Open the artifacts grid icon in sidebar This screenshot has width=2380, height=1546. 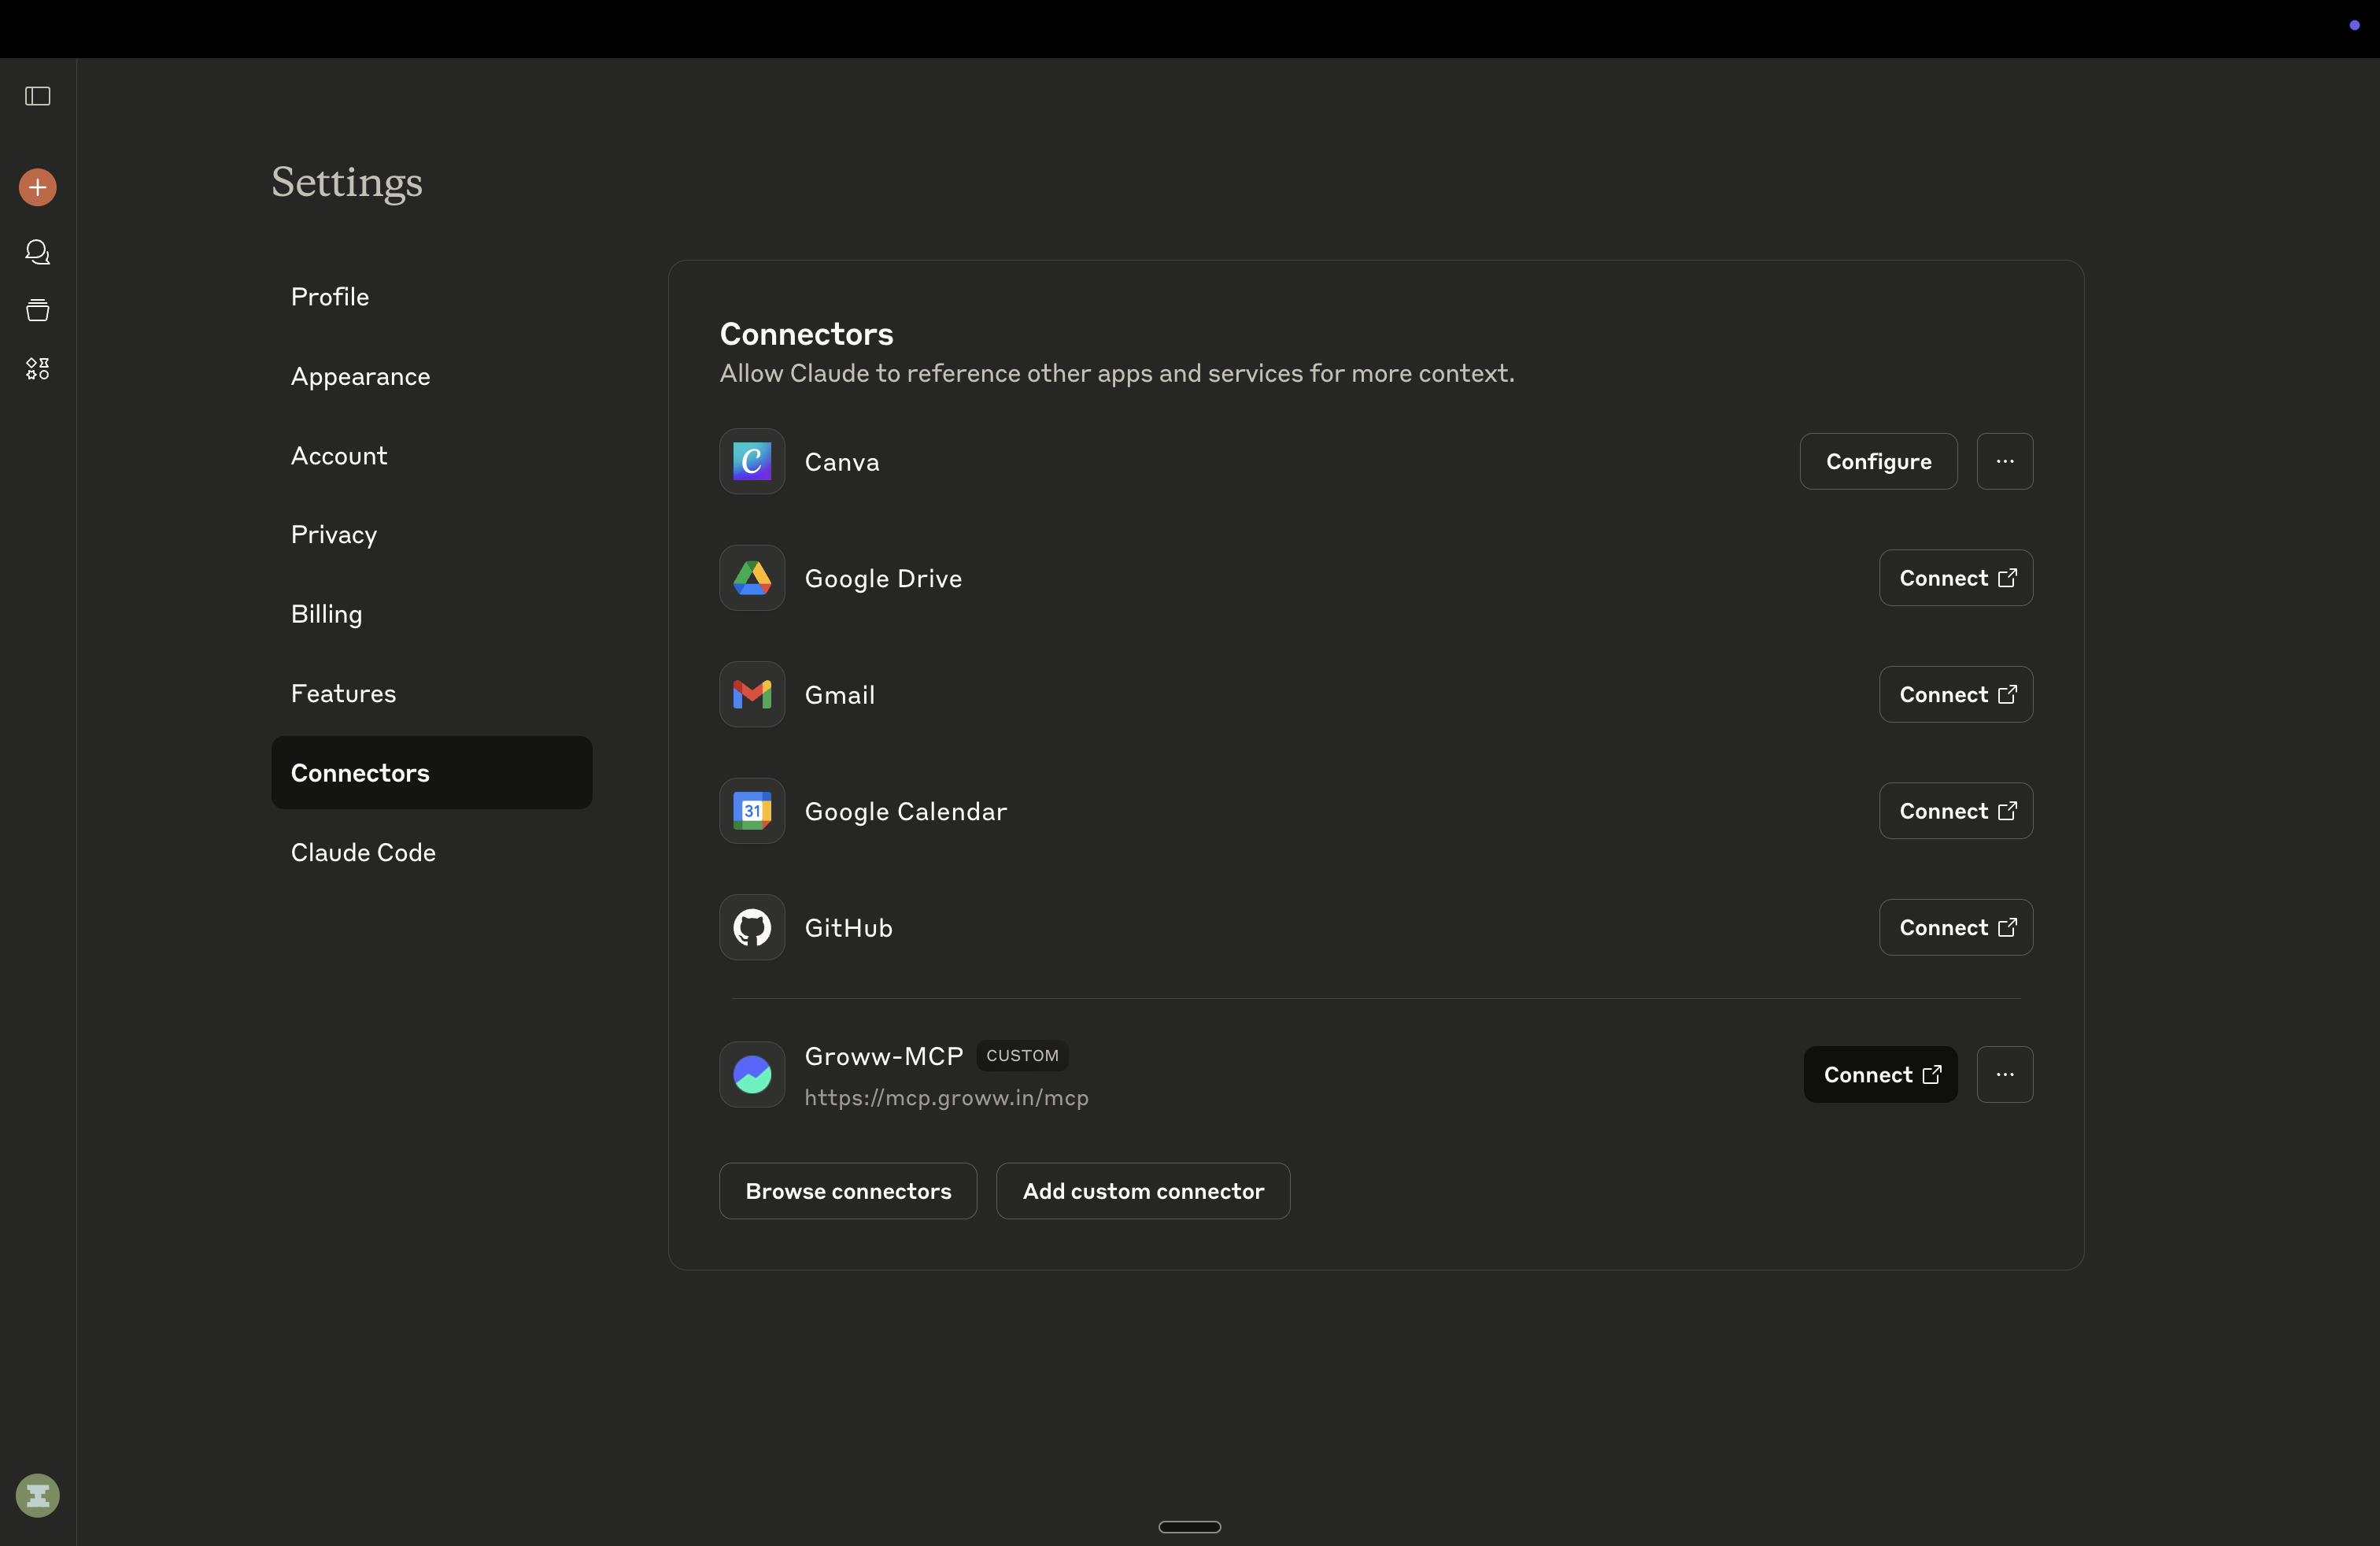click(38, 369)
